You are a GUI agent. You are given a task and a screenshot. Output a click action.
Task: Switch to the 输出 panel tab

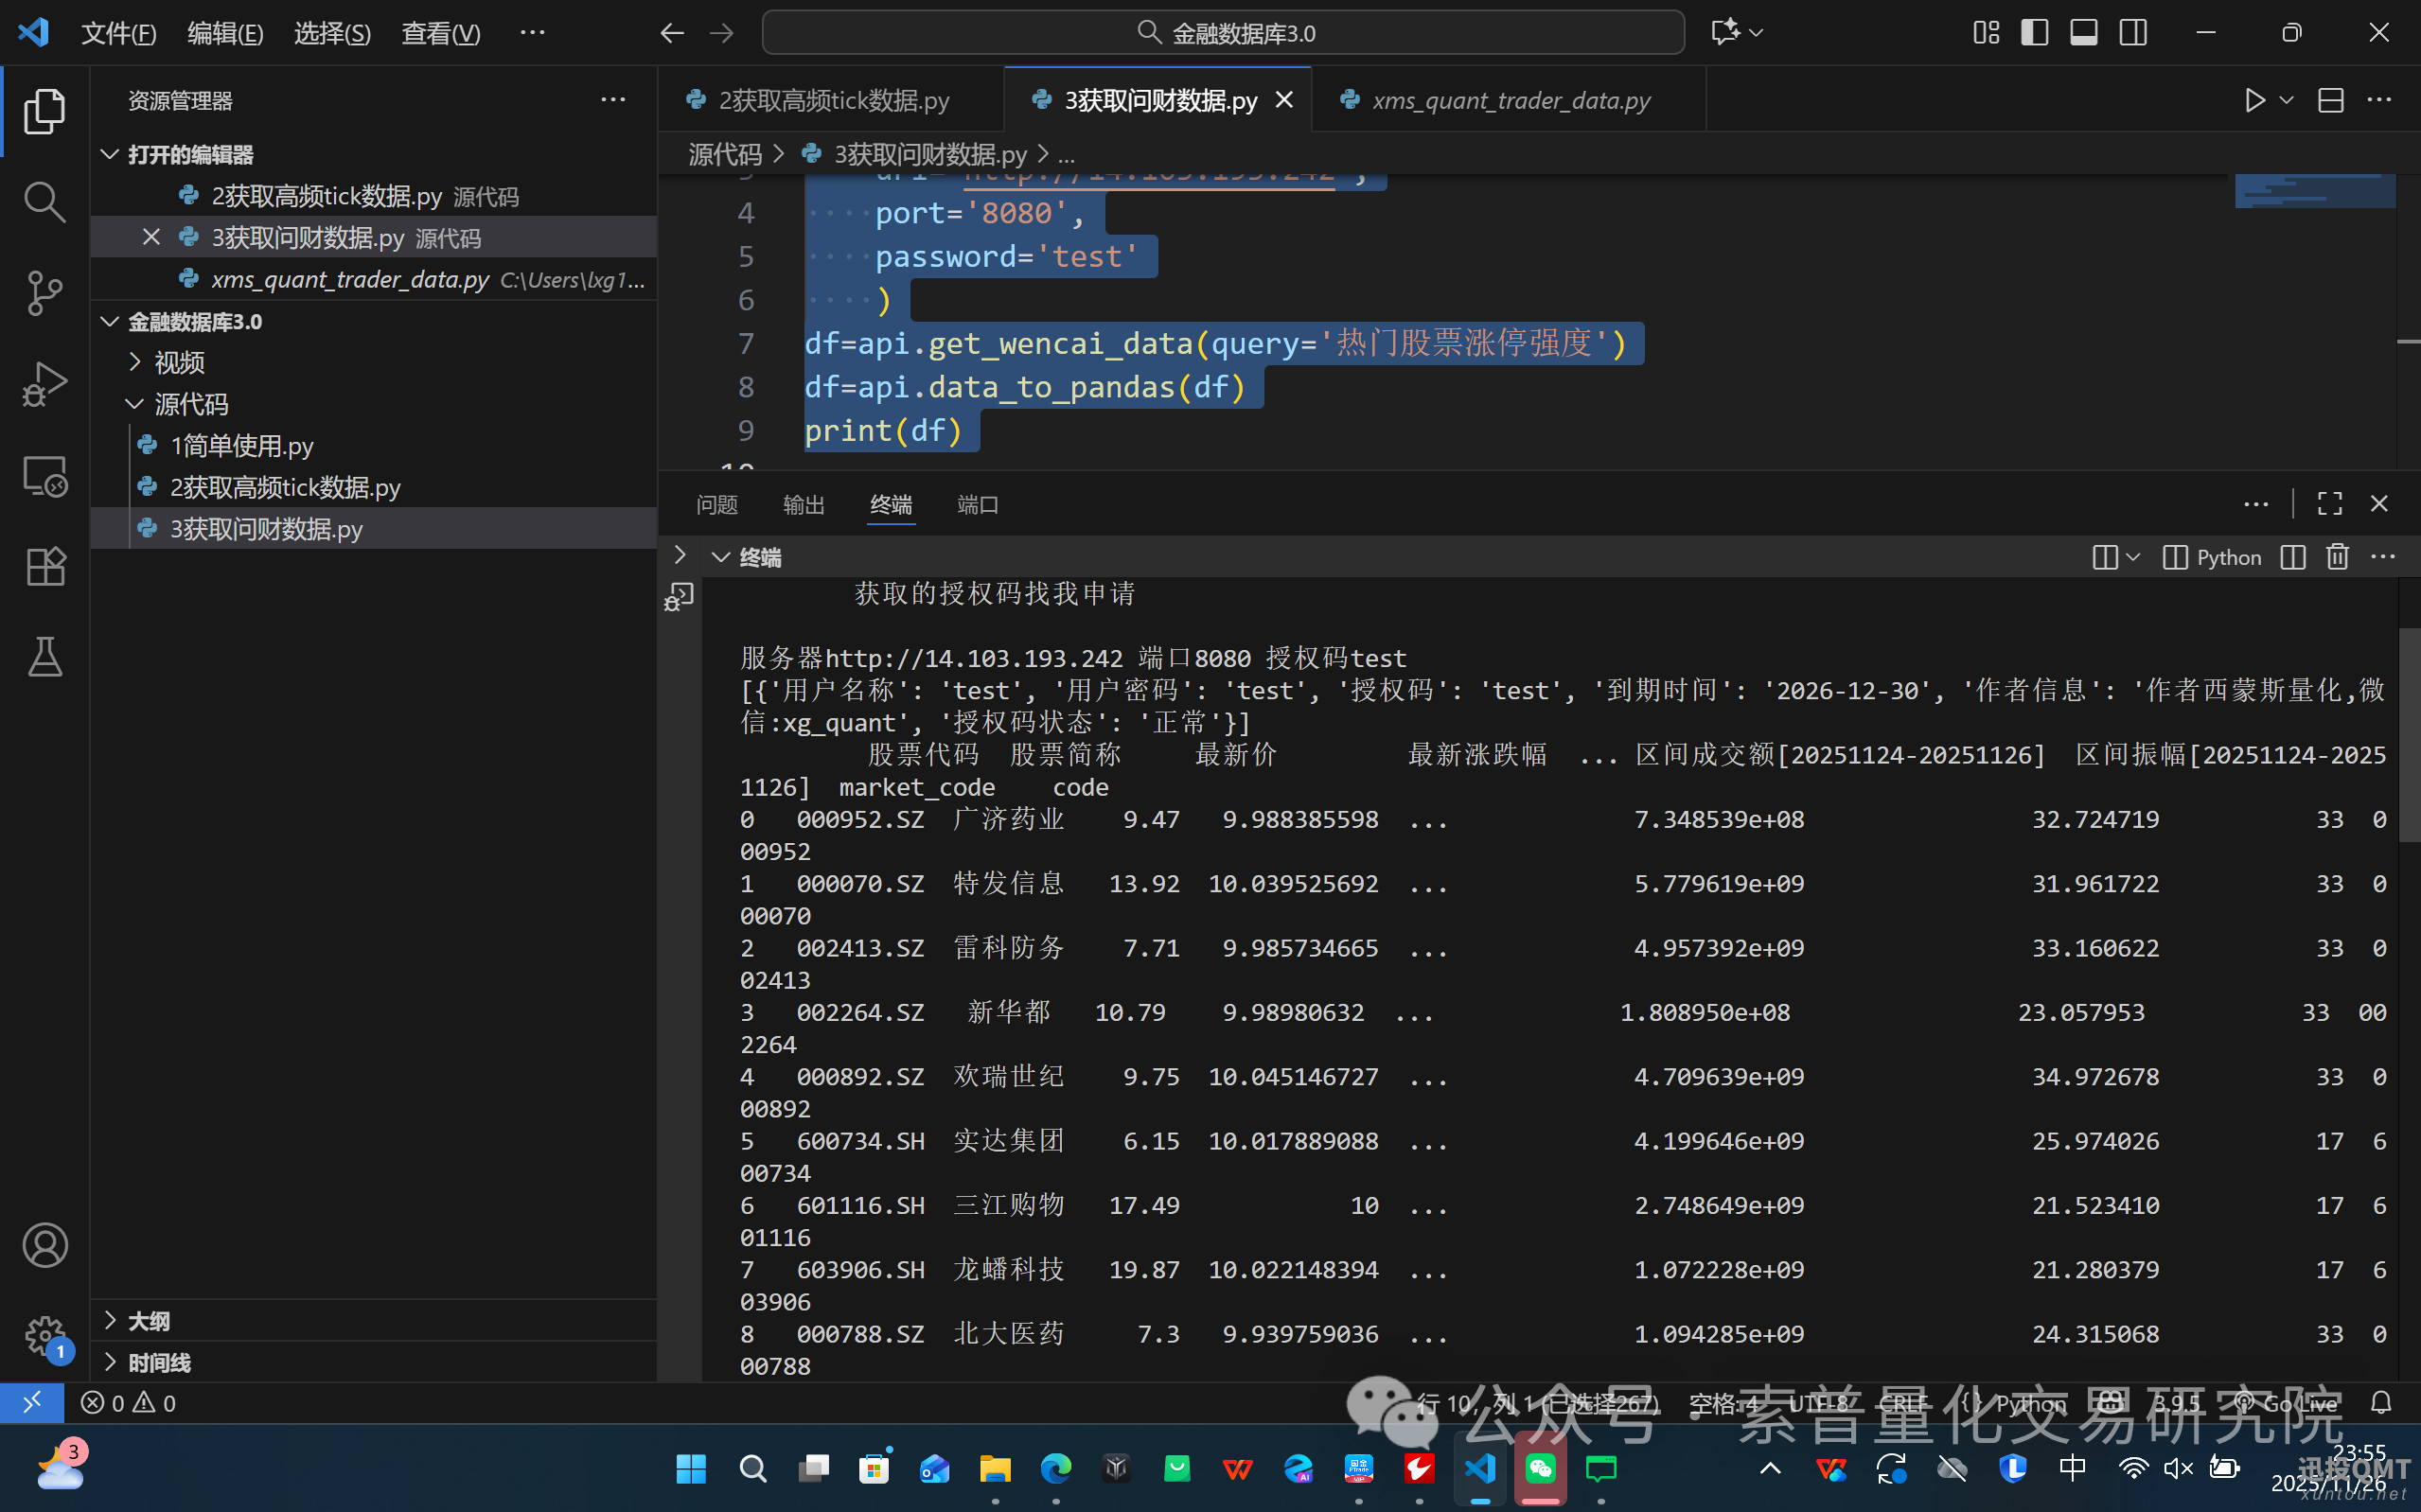pos(803,505)
